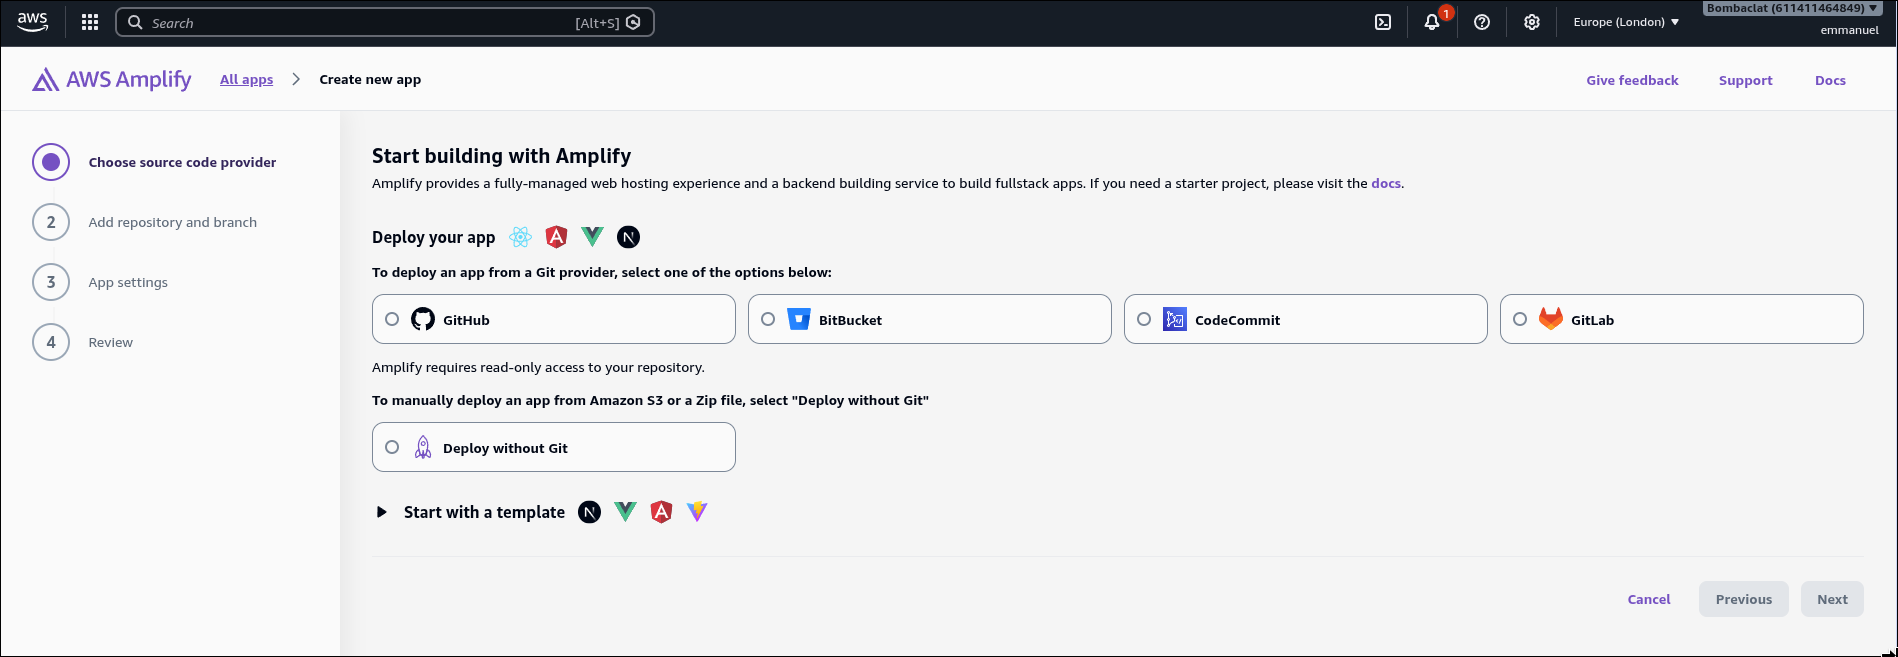Open the Bombaclat account dropdown
The width and height of the screenshot is (1898, 657).
pyautogui.click(x=1793, y=8)
